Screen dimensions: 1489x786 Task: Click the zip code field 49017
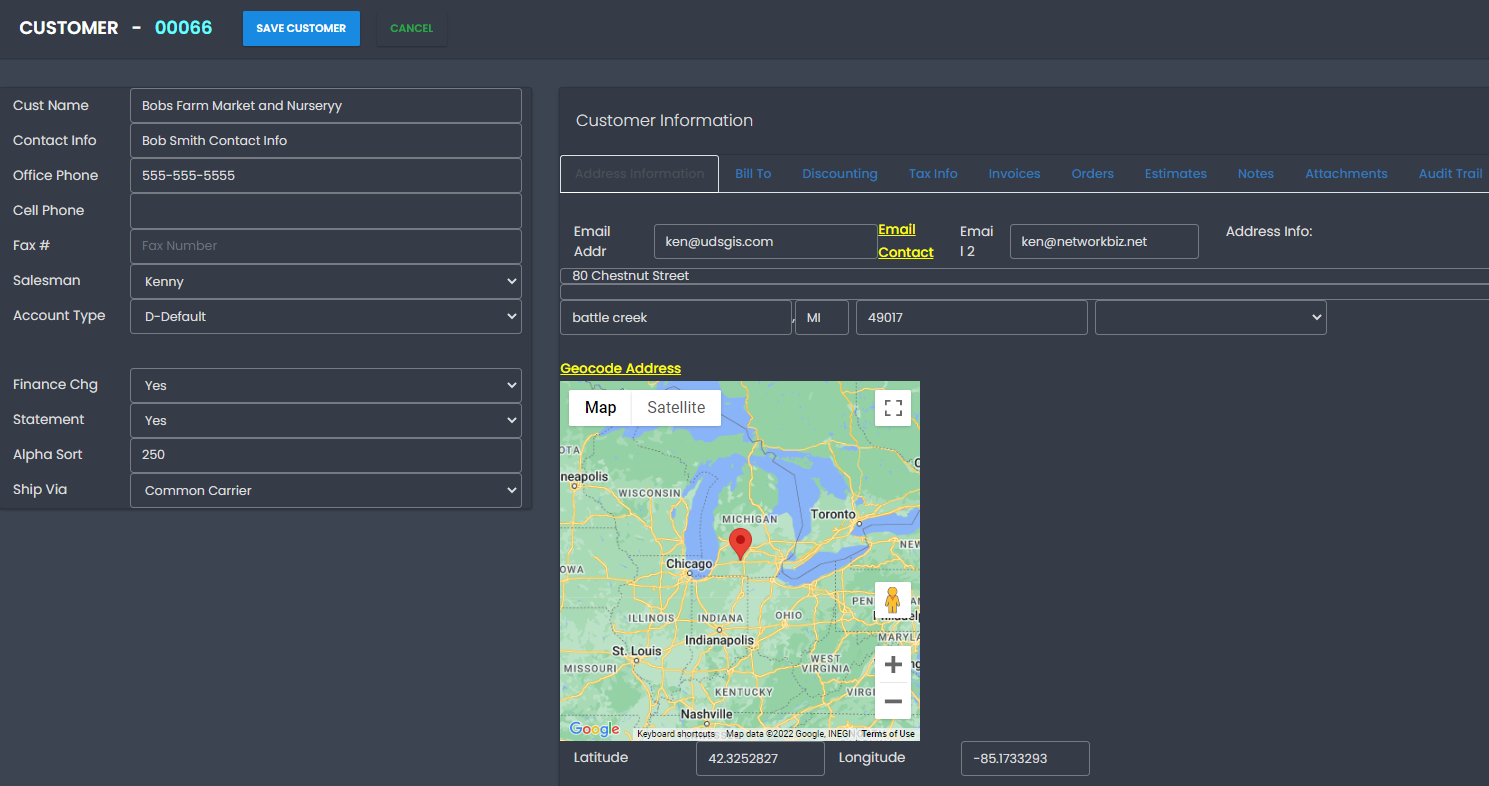coord(971,317)
